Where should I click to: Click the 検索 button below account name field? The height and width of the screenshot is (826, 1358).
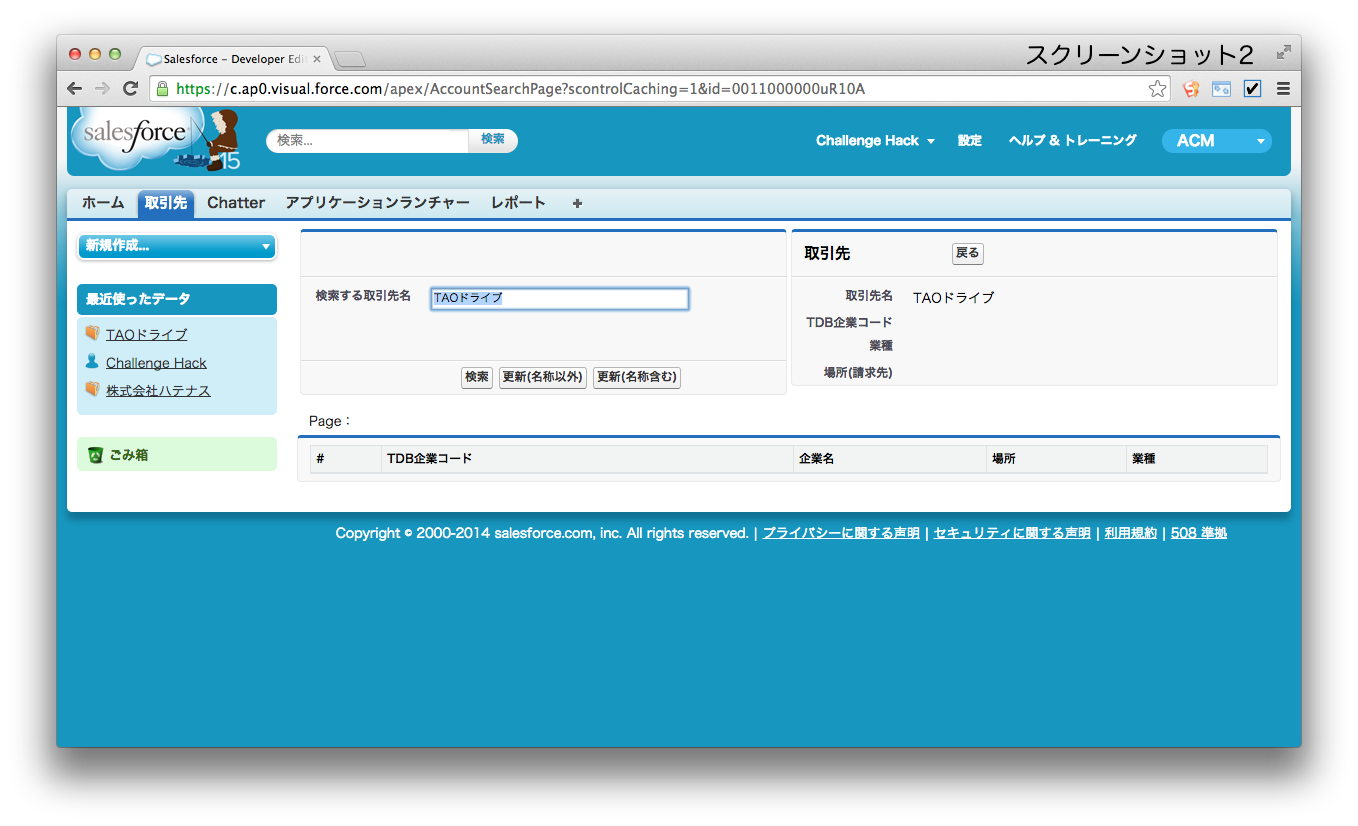(477, 377)
